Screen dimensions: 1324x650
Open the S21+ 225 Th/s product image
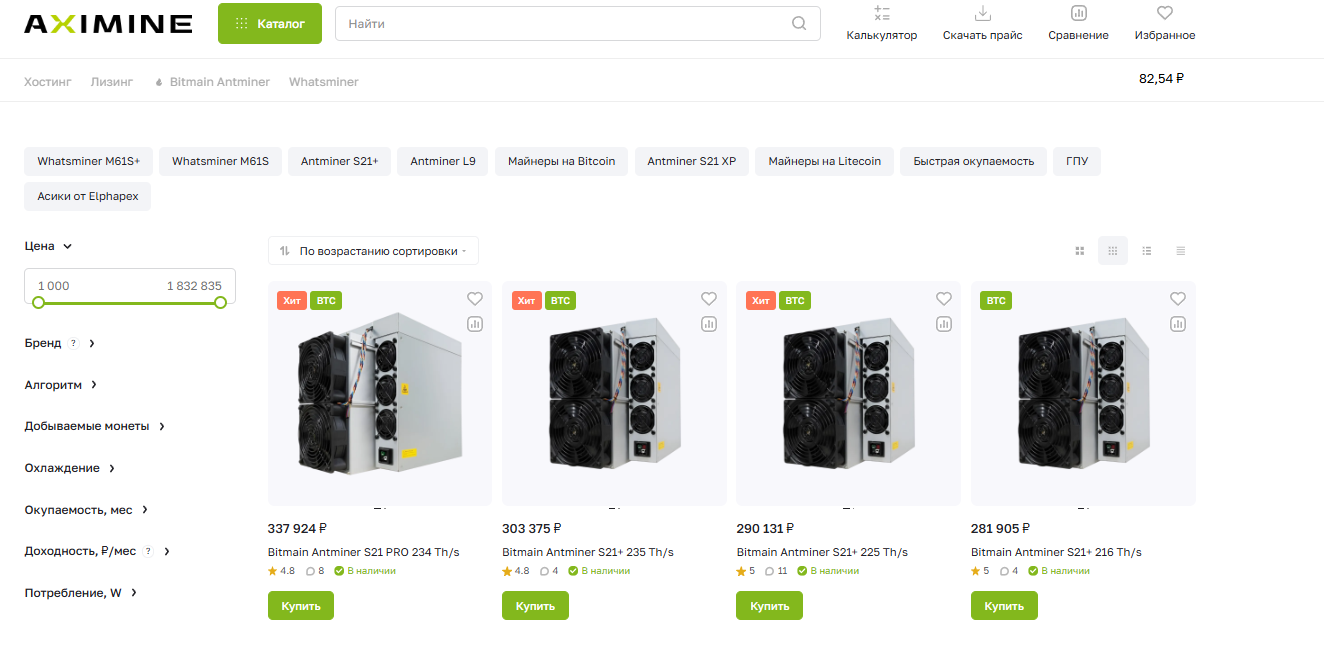[x=849, y=394]
